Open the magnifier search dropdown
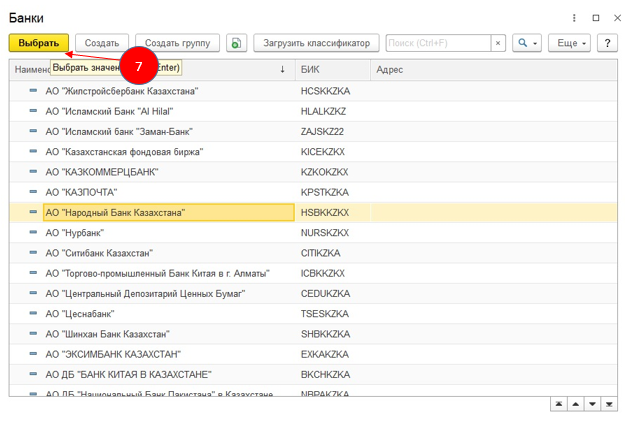Screen dimensions: 629x424 click(x=527, y=43)
